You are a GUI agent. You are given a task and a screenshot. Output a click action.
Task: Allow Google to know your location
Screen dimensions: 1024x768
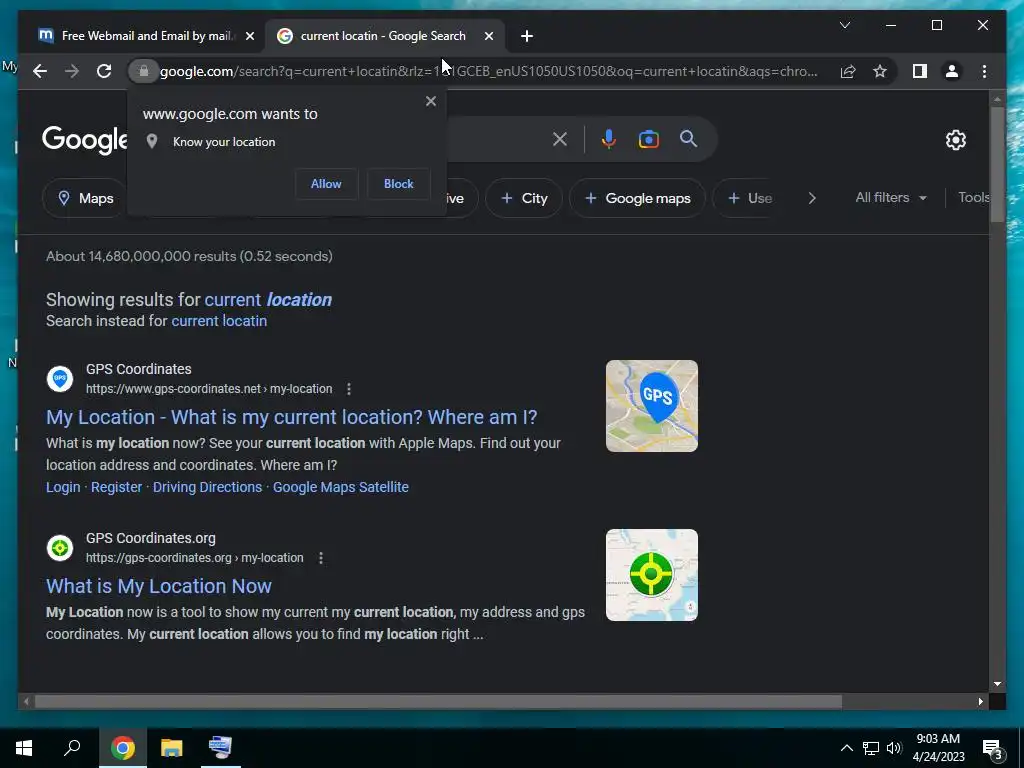pos(326,184)
